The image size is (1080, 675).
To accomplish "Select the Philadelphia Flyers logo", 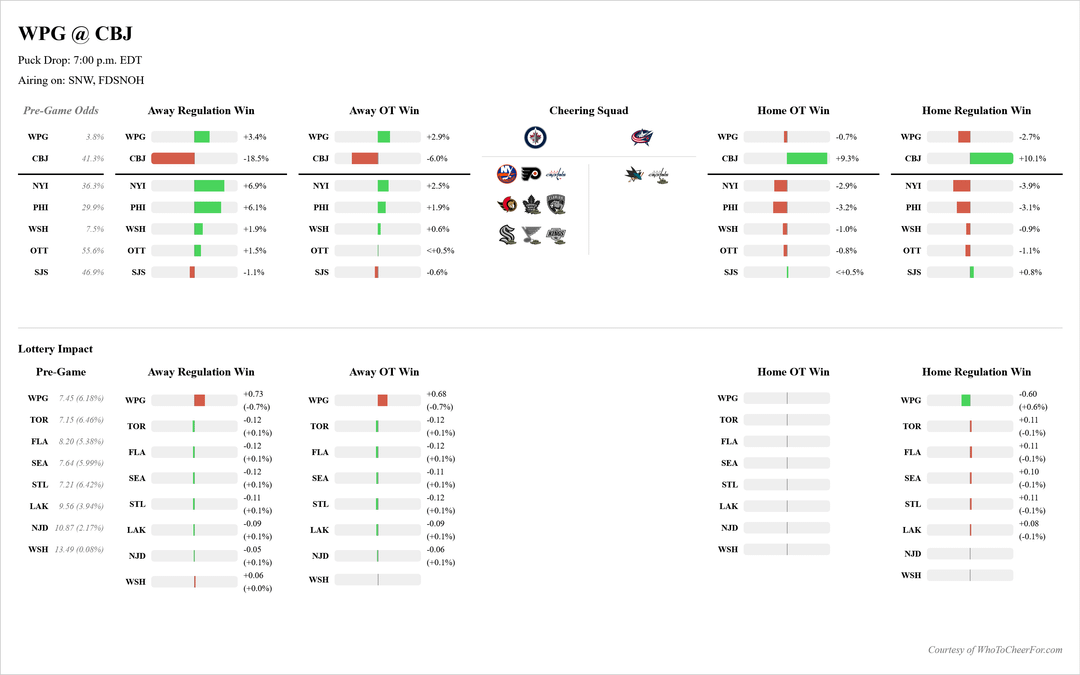I will click(531, 175).
